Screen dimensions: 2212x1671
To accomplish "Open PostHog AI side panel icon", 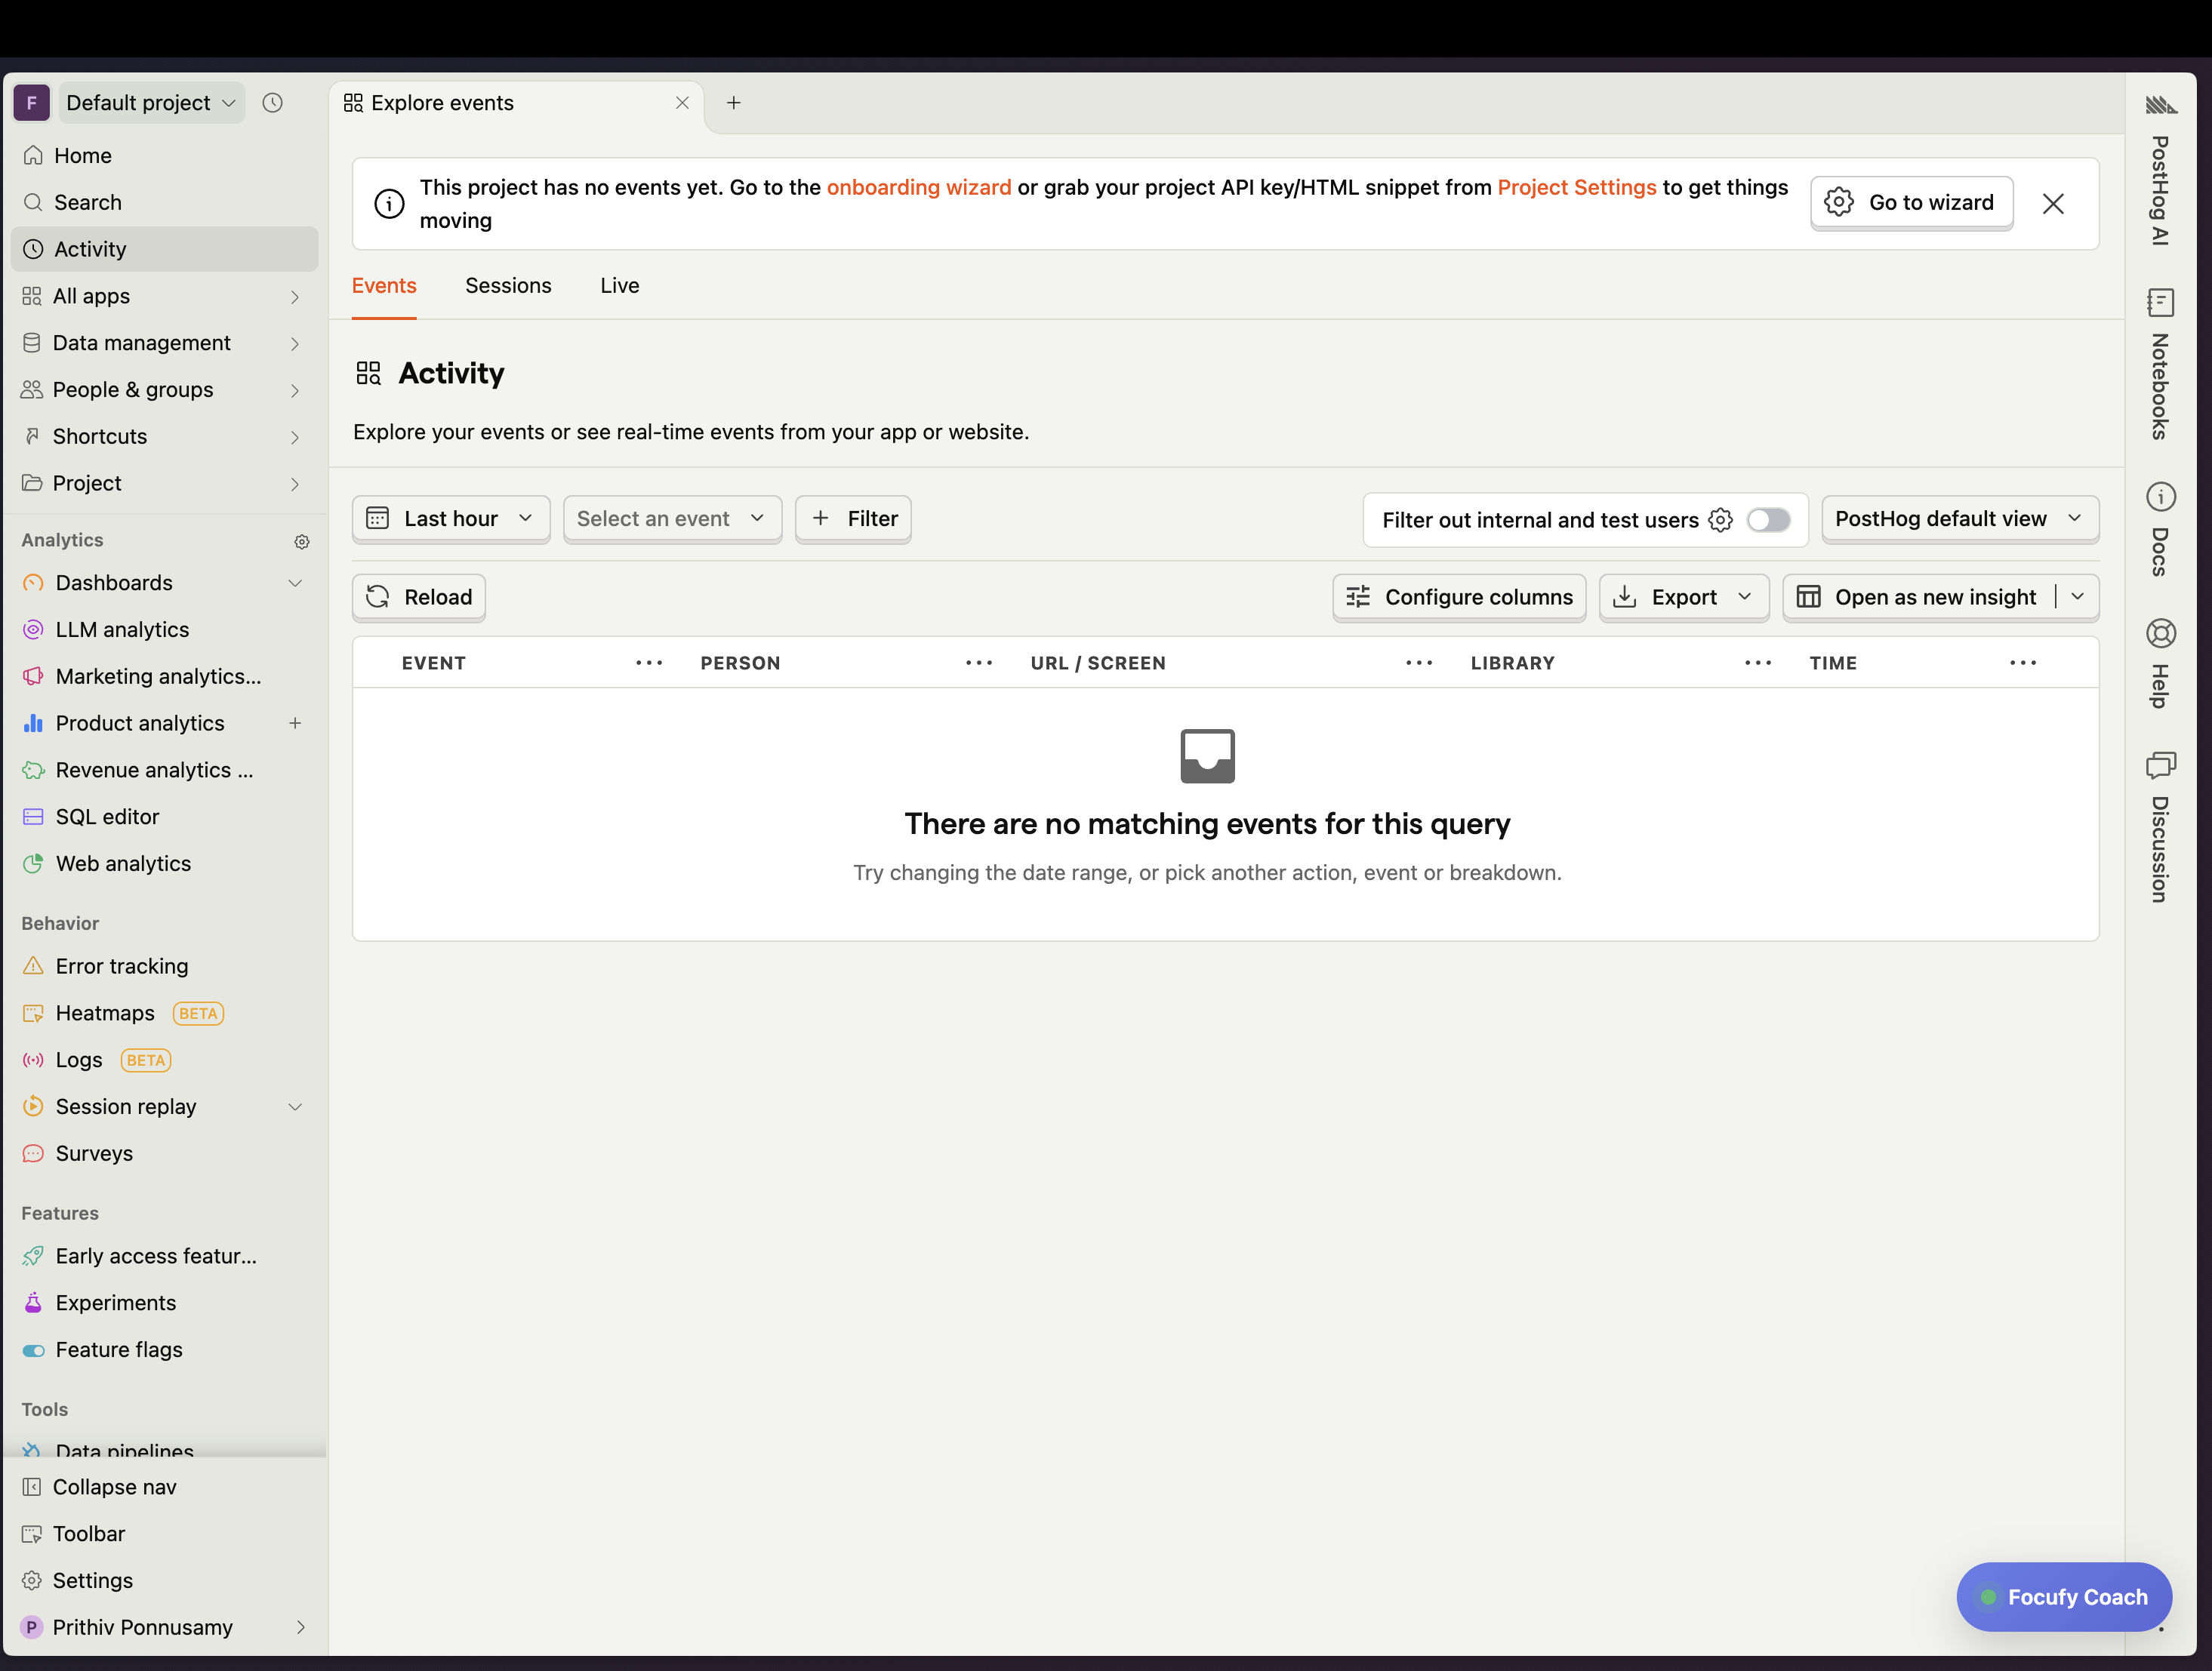I will pyautogui.click(x=2160, y=105).
